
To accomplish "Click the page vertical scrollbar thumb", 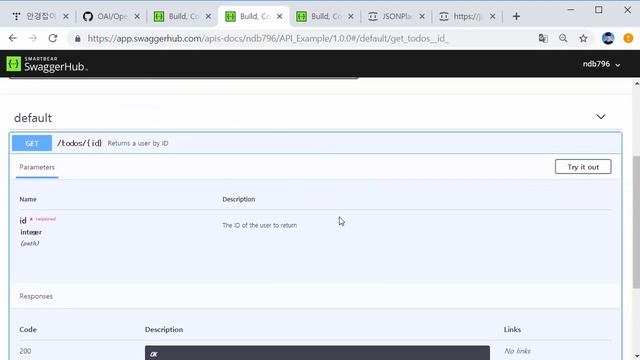I will (636, 222).
